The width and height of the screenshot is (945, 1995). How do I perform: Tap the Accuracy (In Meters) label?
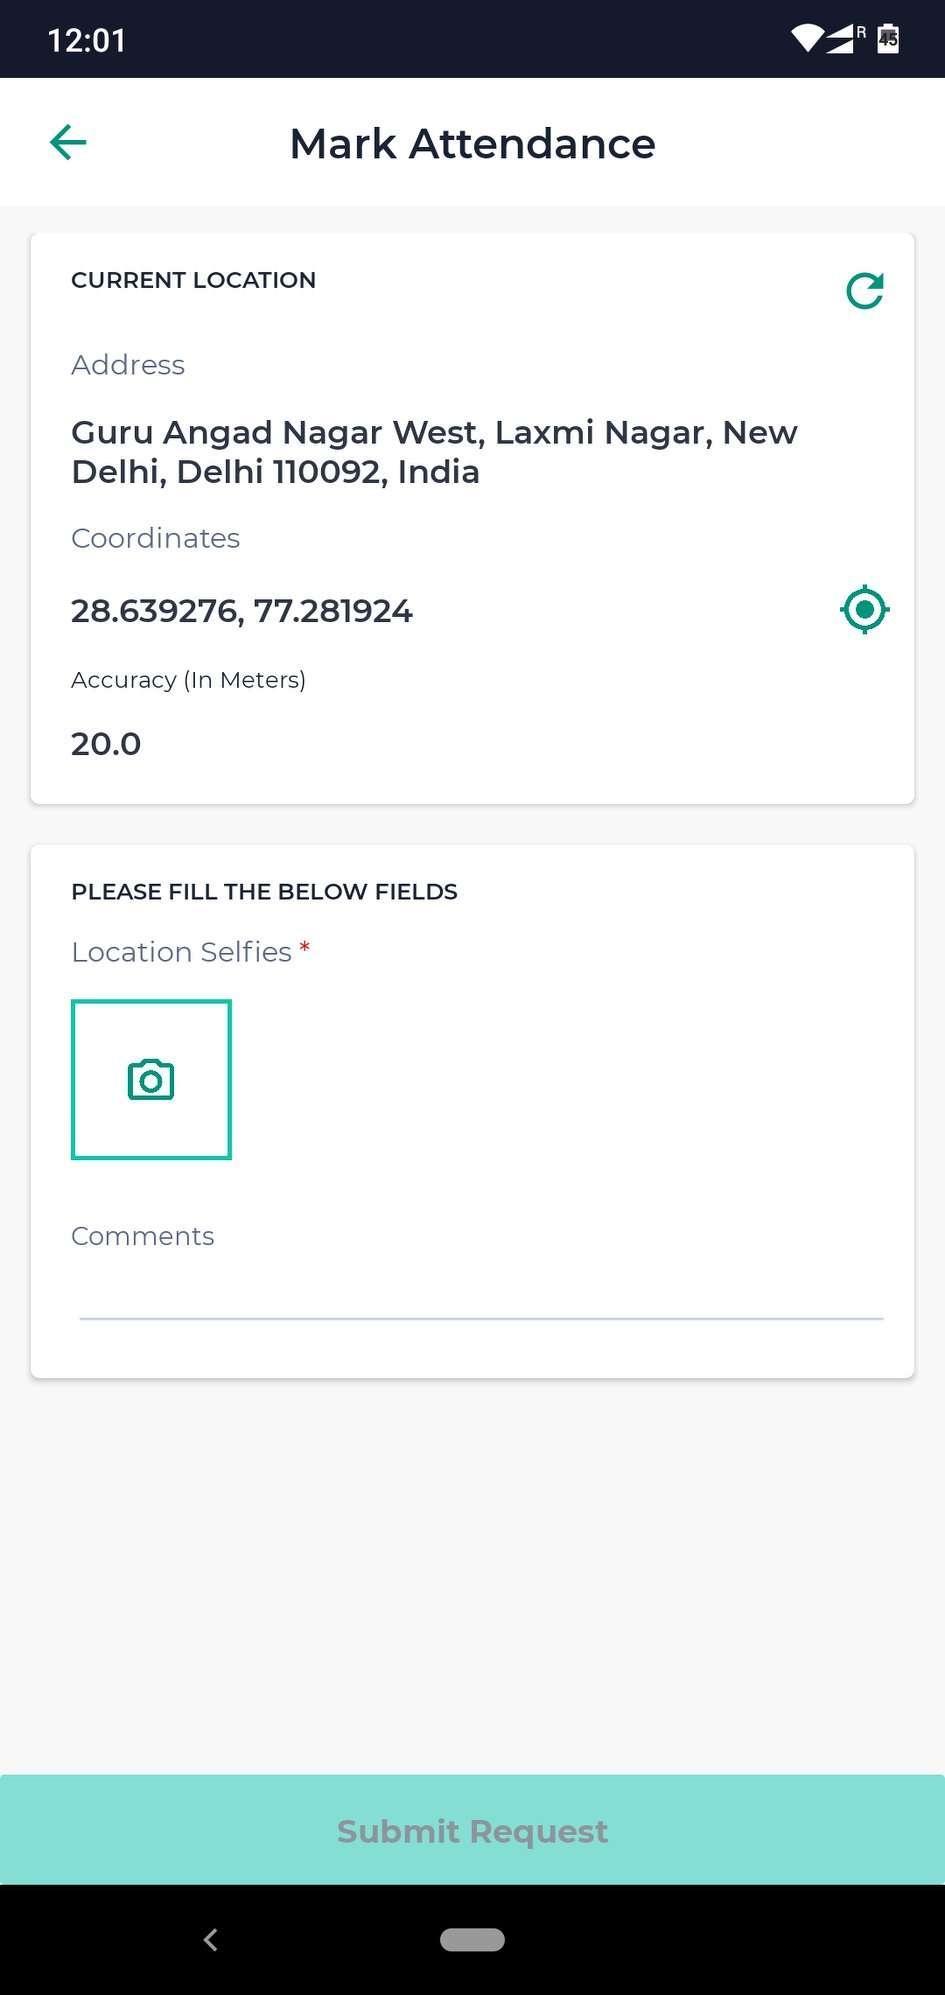pos(188,680)
